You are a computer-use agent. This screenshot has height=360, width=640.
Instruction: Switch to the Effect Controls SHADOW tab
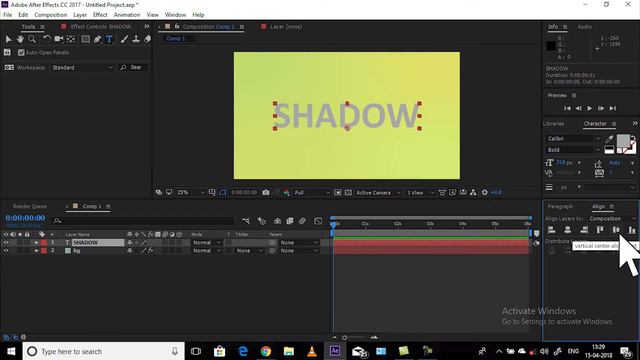[100, 27]
